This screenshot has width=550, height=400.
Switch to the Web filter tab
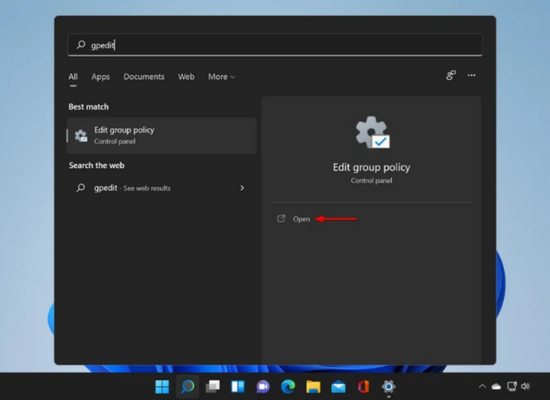(186, 76)
